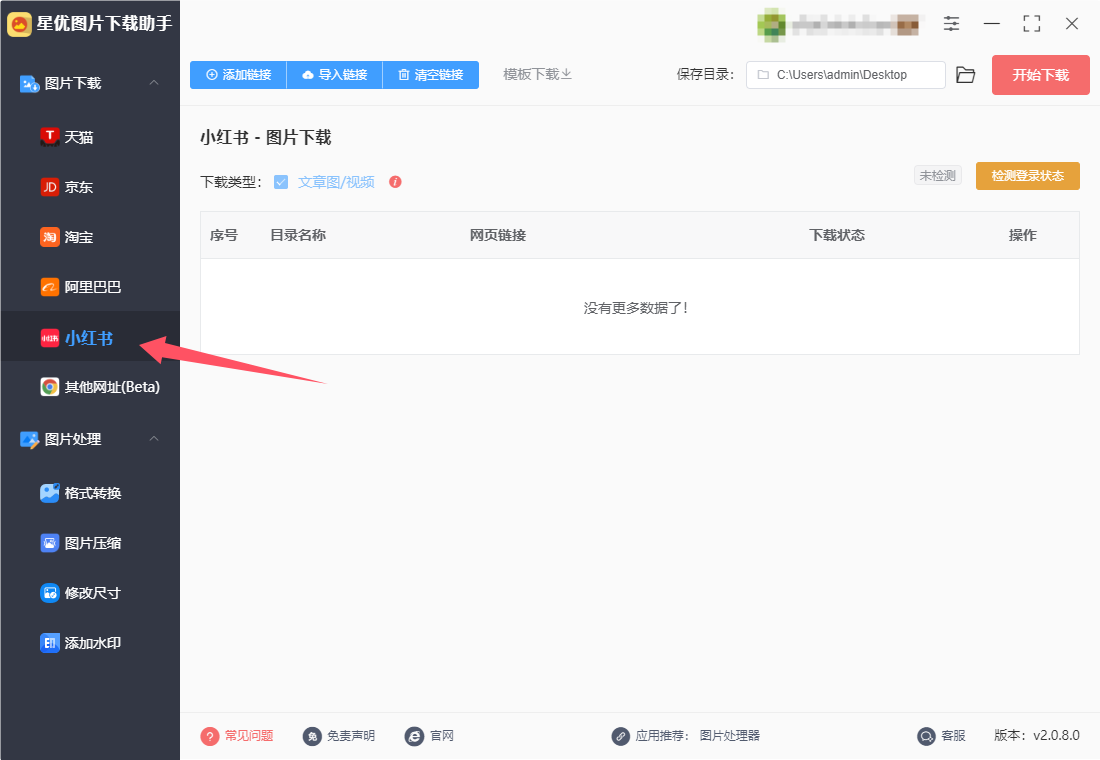Click the 导入链接 button
Screen dimensions: 1100x760
tap(335, 74)
